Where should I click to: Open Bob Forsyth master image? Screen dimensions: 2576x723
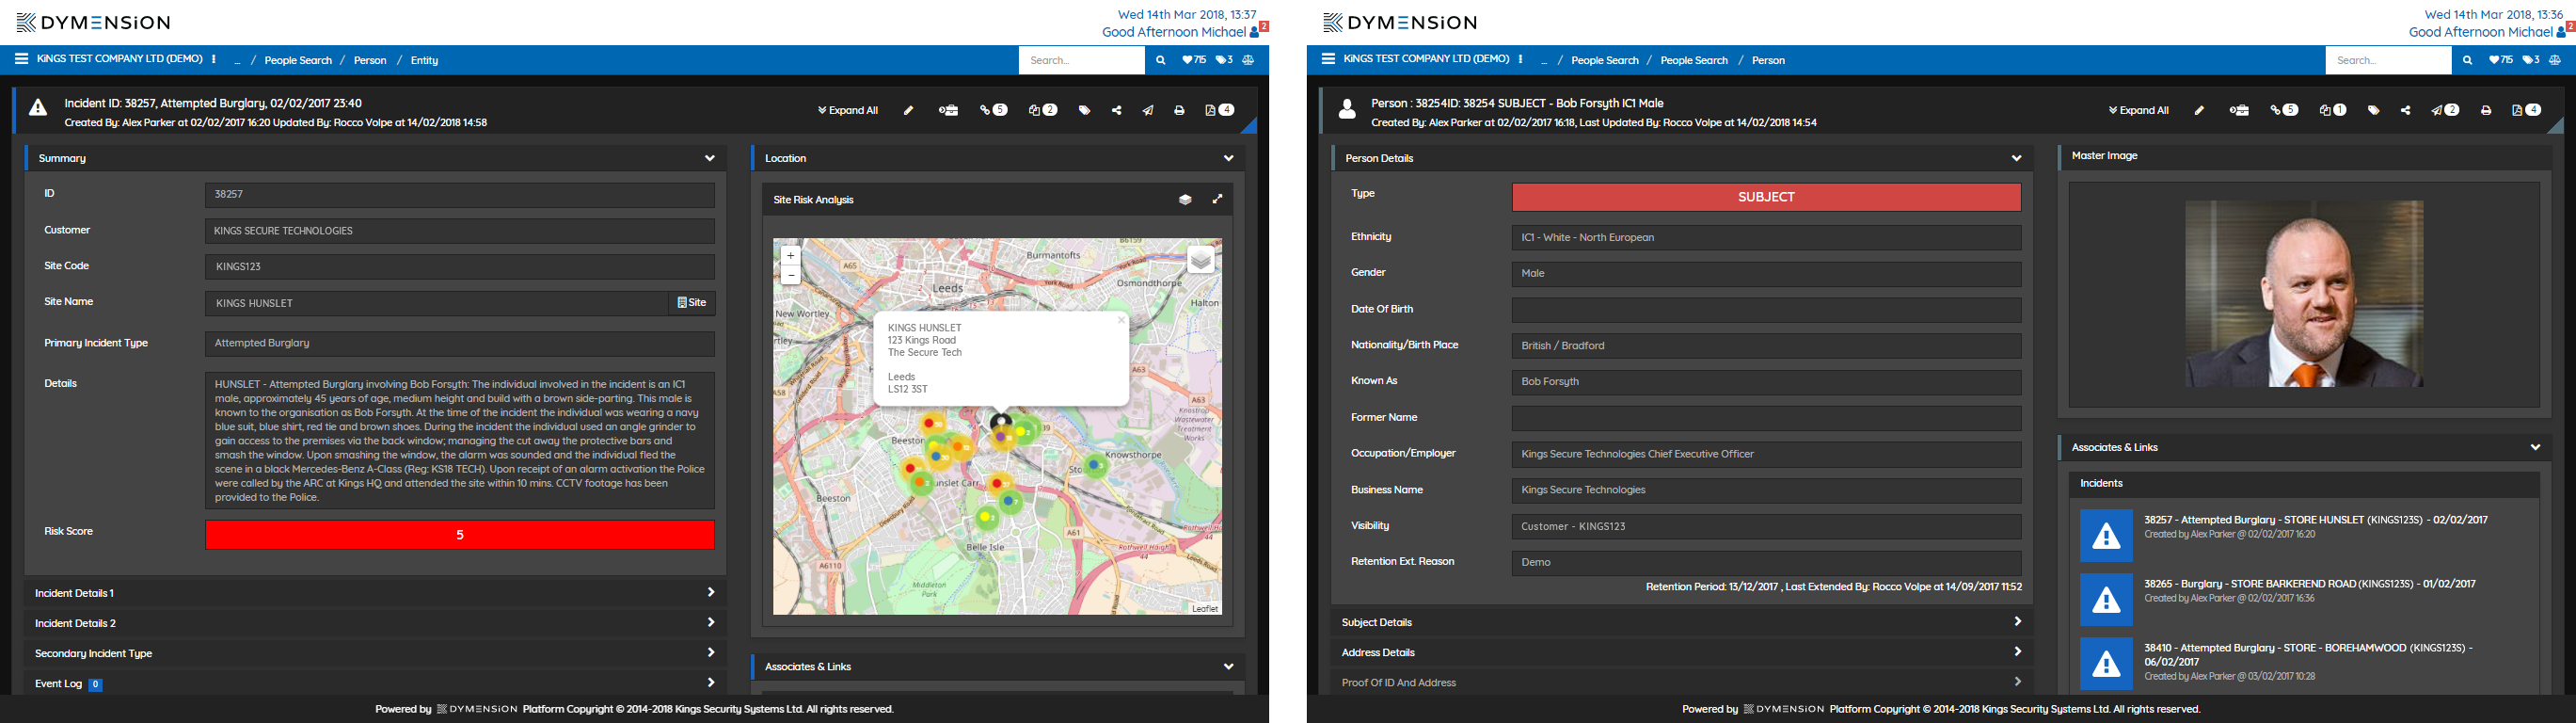[x=2304, y=294]
